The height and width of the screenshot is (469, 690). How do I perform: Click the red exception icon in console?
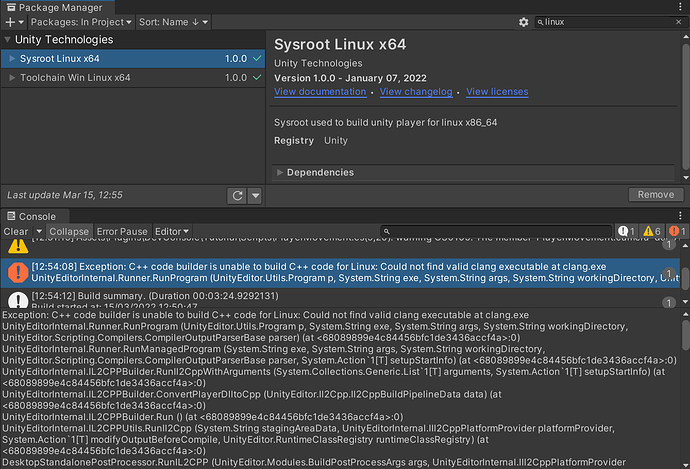click(18, 271)
